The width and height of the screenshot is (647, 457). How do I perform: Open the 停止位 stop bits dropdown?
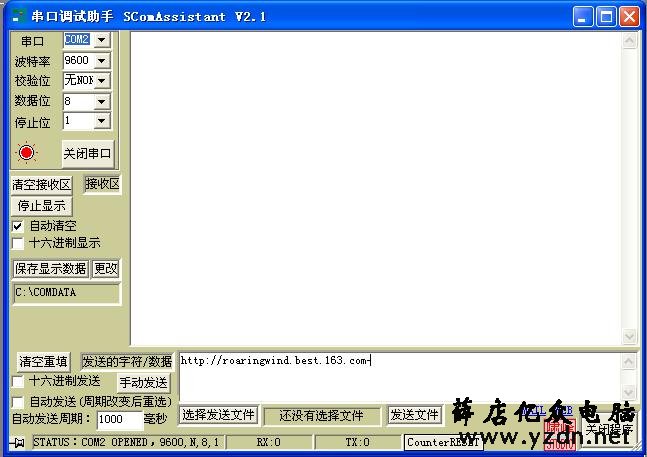102,121
